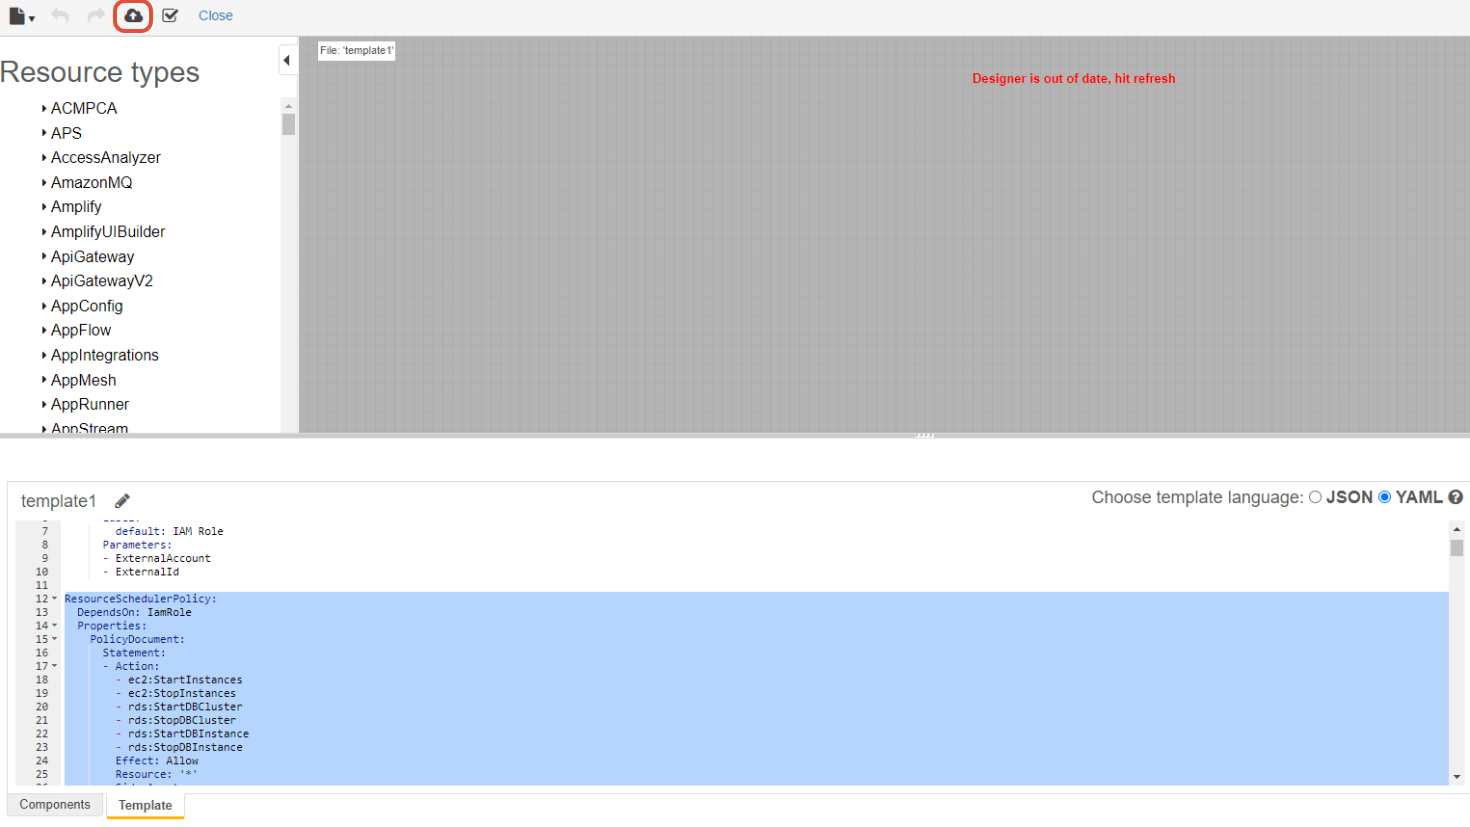Screen dimensions: 1470x827
Task: Click the Close link
Action: pos(215,16)
